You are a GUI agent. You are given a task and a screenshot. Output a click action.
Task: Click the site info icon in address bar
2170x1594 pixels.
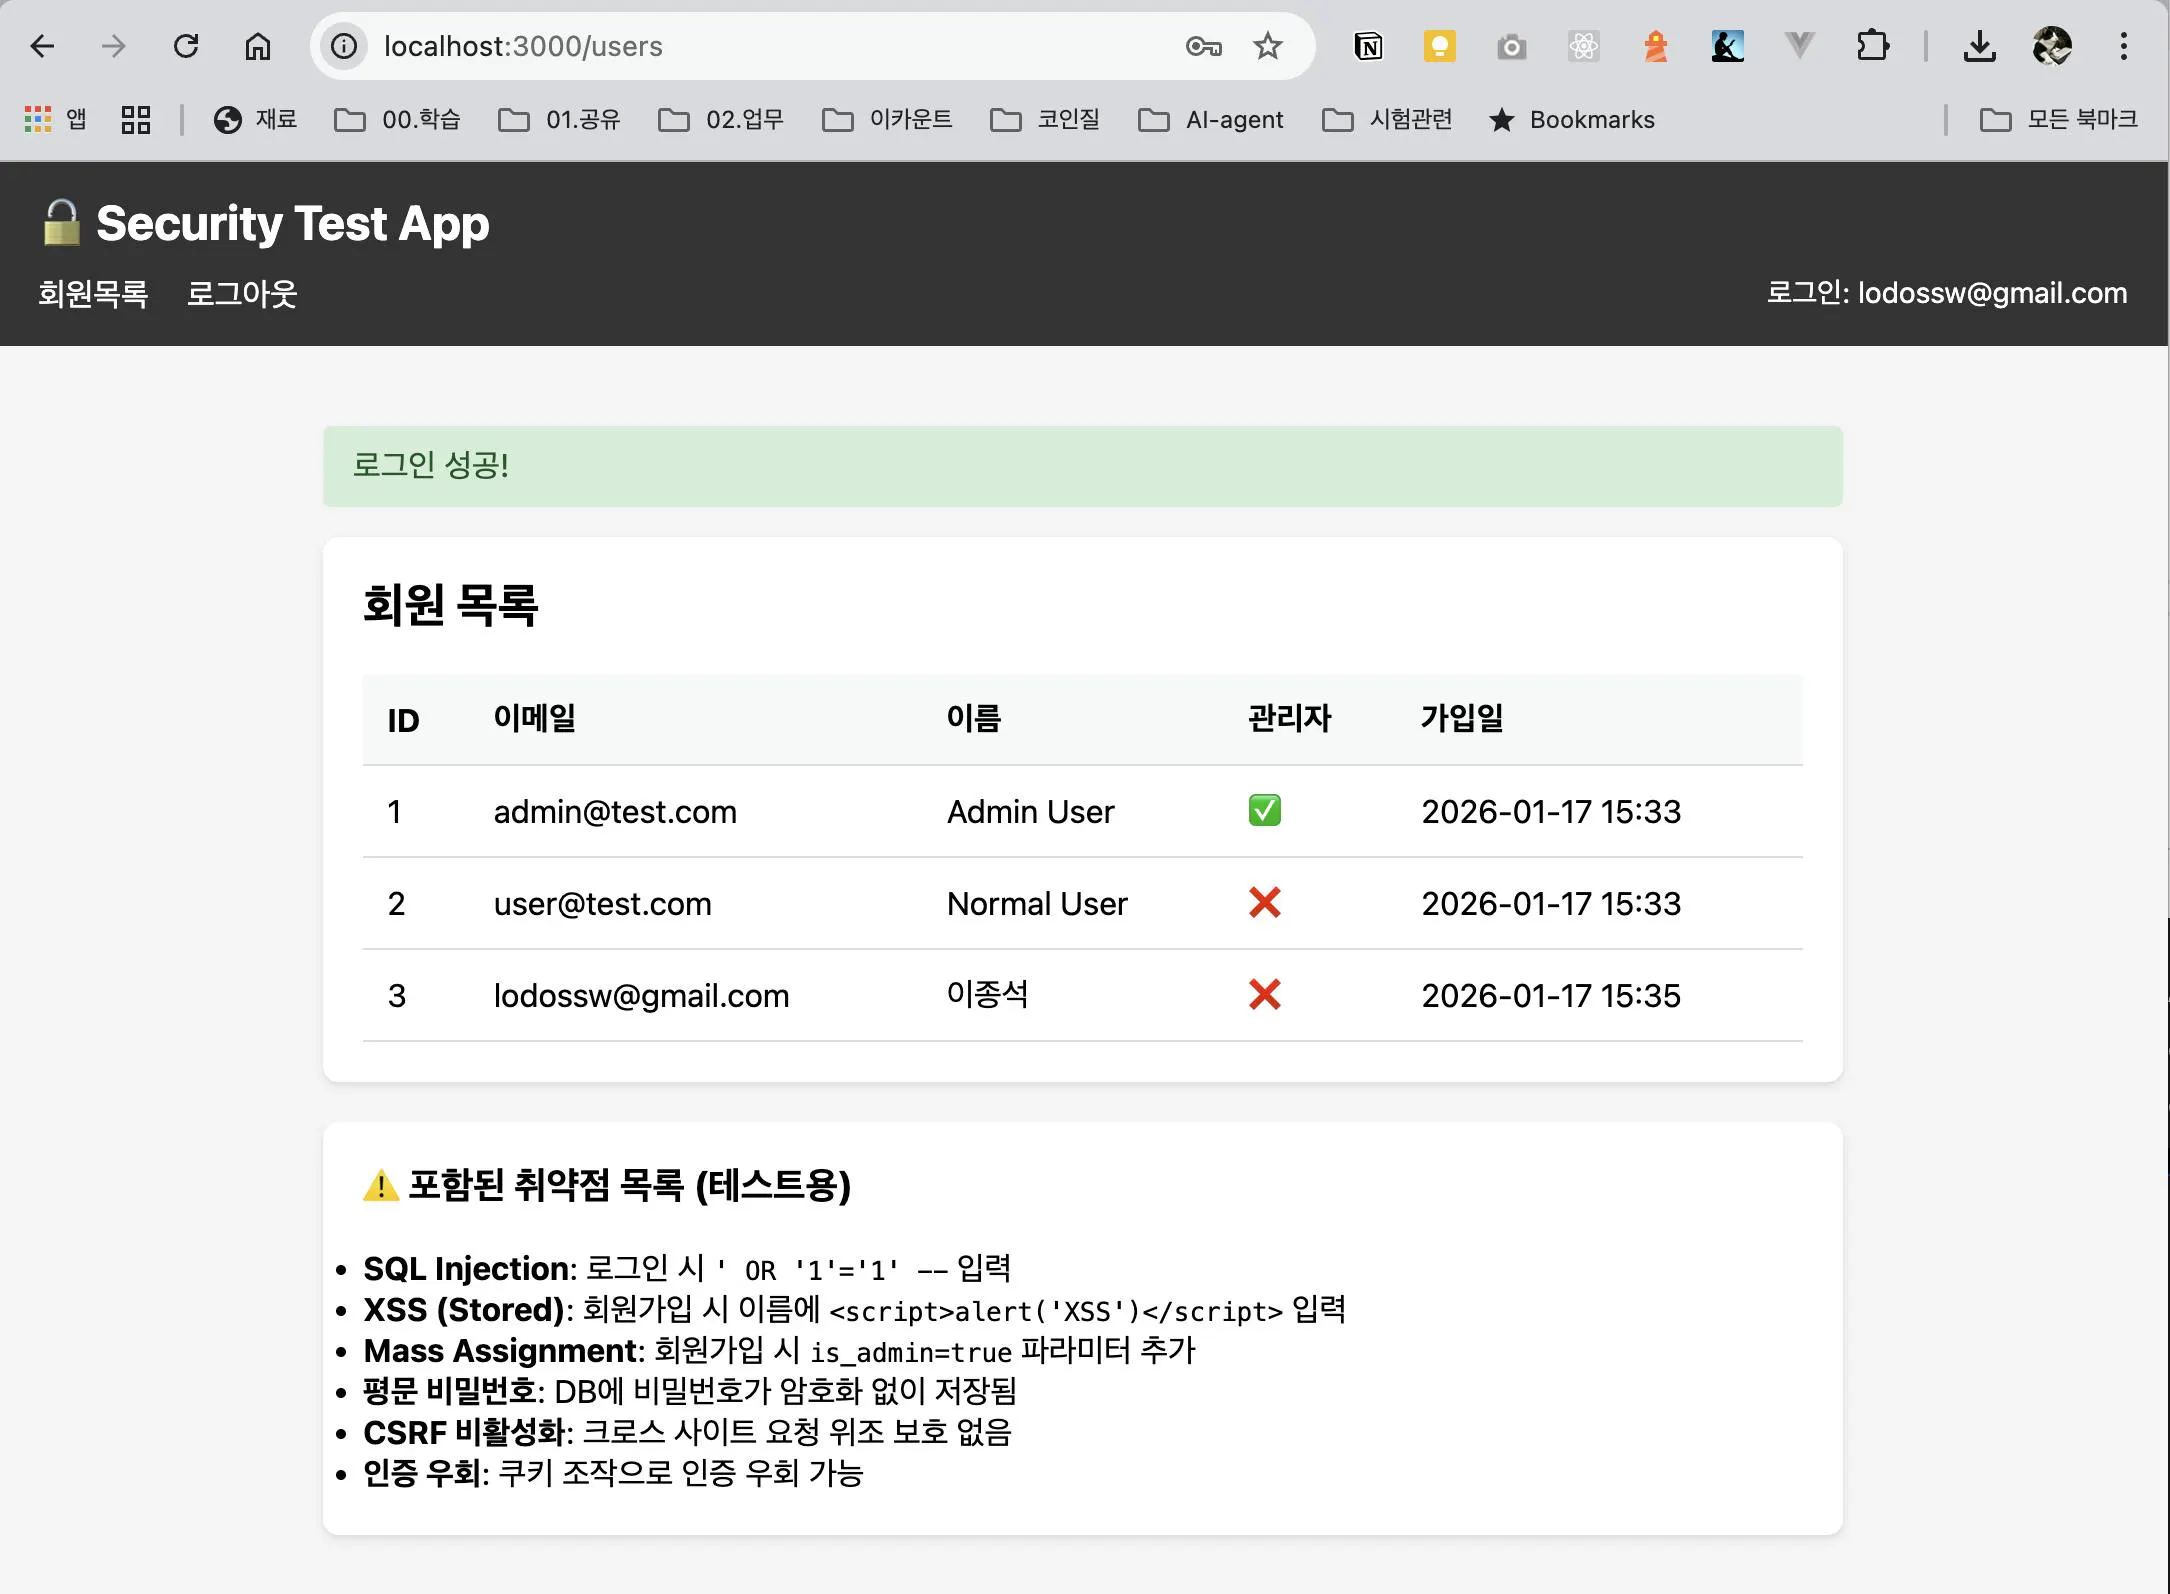pos(344,46)
